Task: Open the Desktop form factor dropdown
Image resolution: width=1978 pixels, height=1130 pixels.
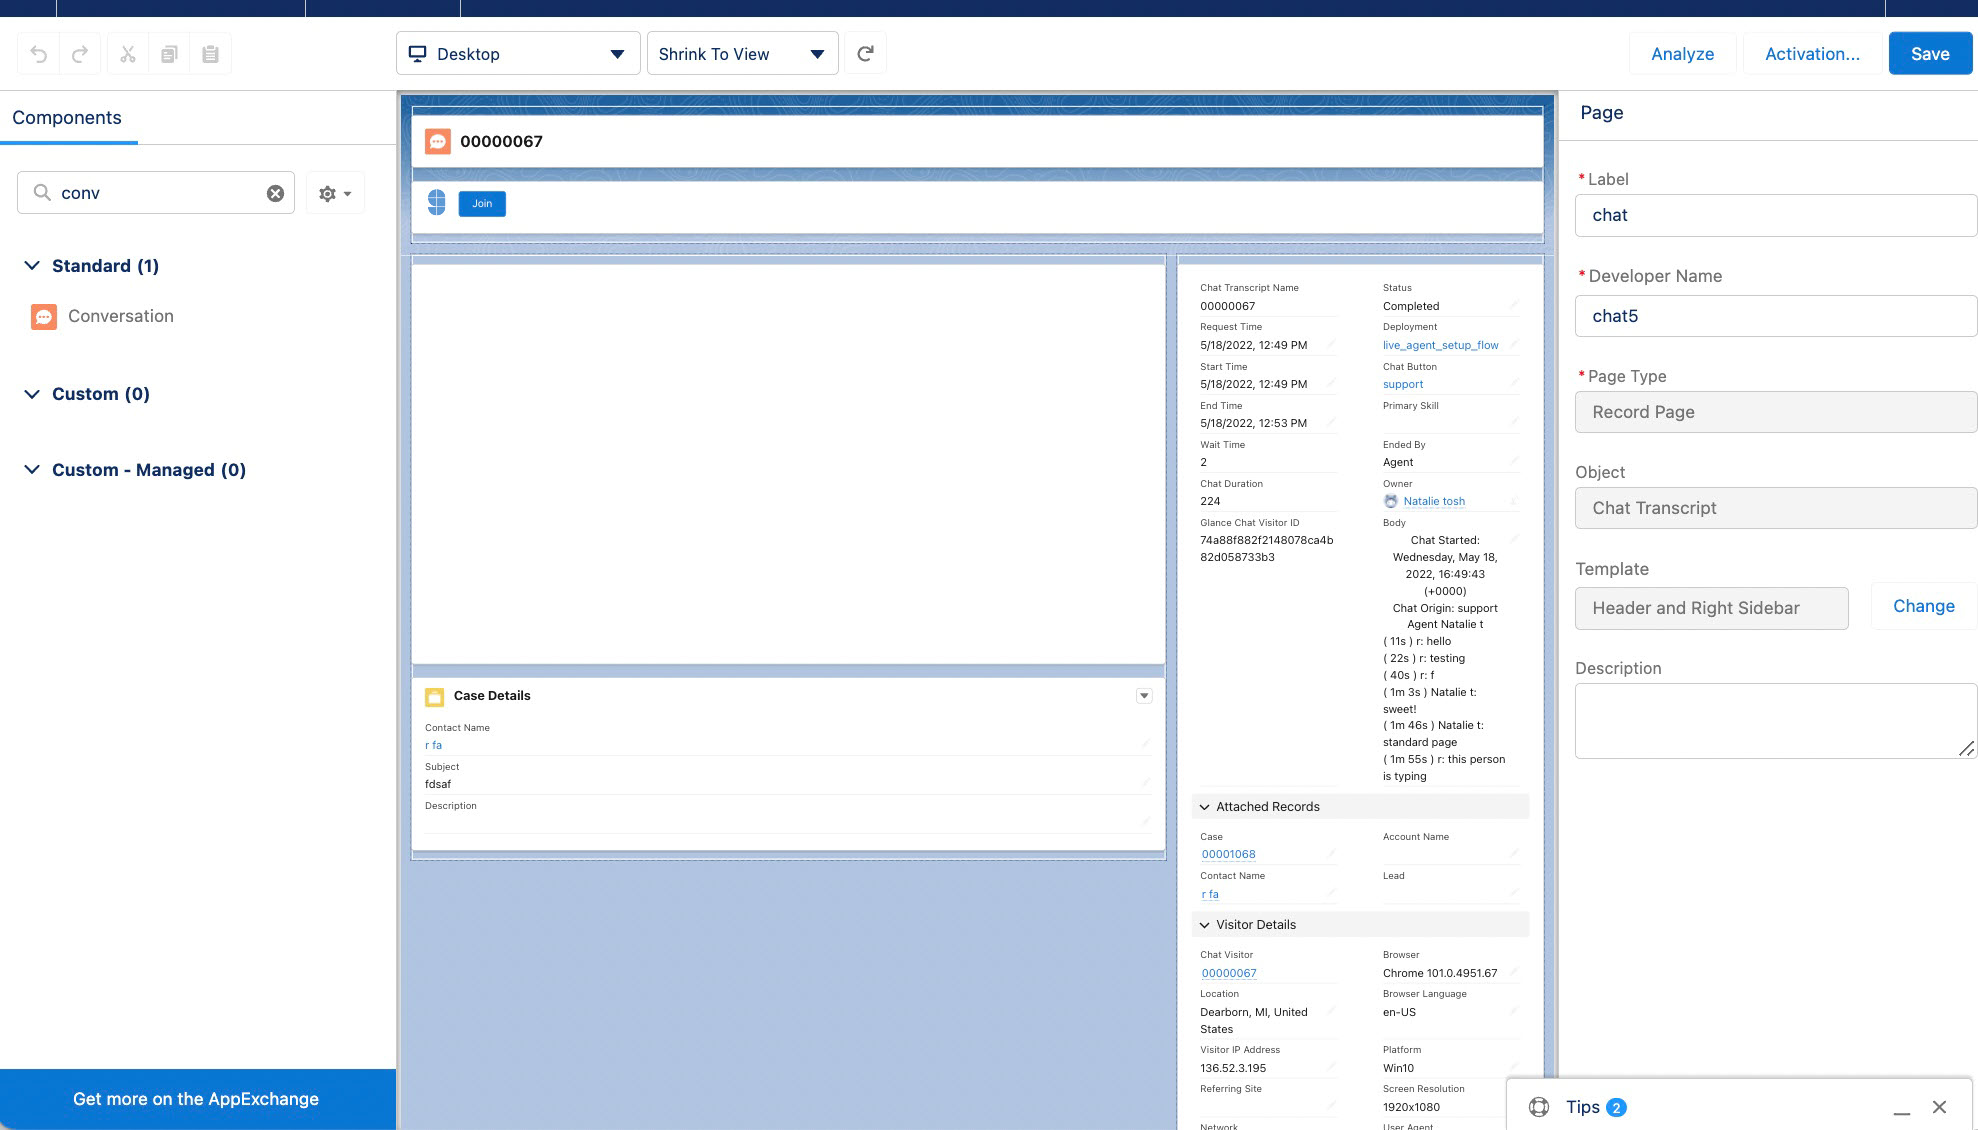Action: coord(518,54)
